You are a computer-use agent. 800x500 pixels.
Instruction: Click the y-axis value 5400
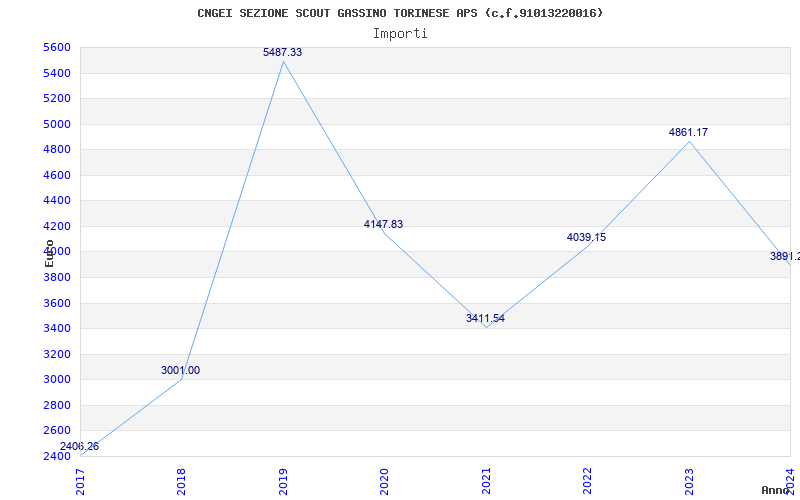pos(57,73)
